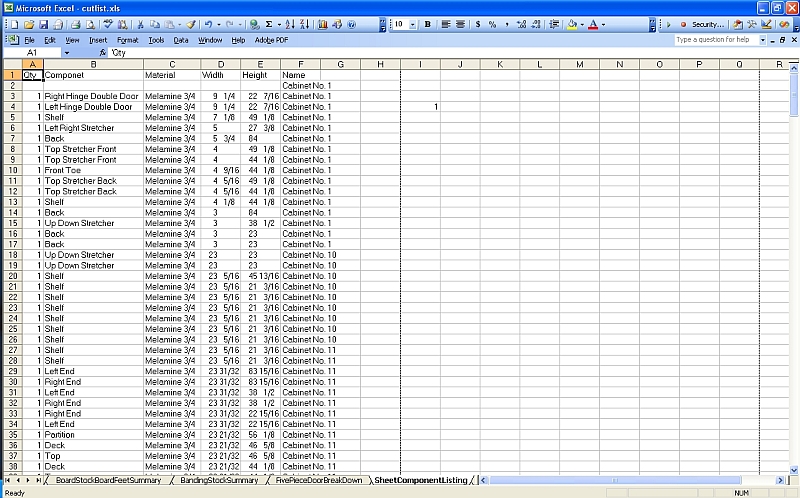
Task: Expand the font size dropdown
Action: (x=412, y=24)
